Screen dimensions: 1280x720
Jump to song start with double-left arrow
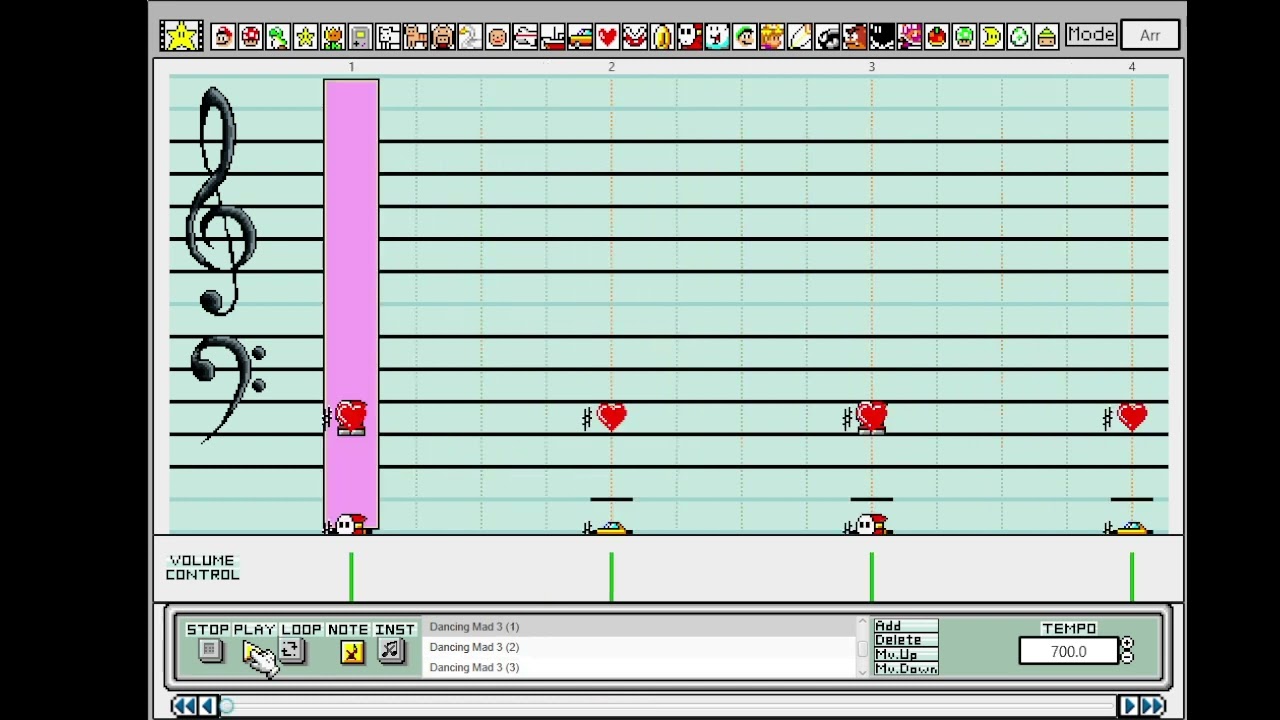183,706
